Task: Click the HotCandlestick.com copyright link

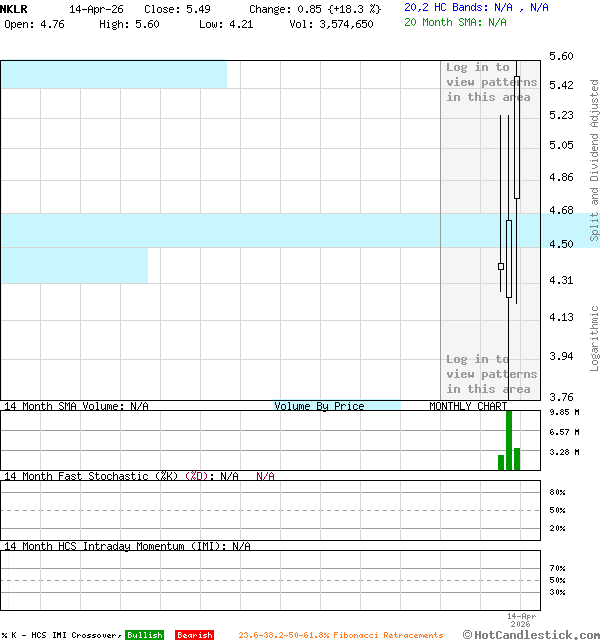Action: [530, 634]
